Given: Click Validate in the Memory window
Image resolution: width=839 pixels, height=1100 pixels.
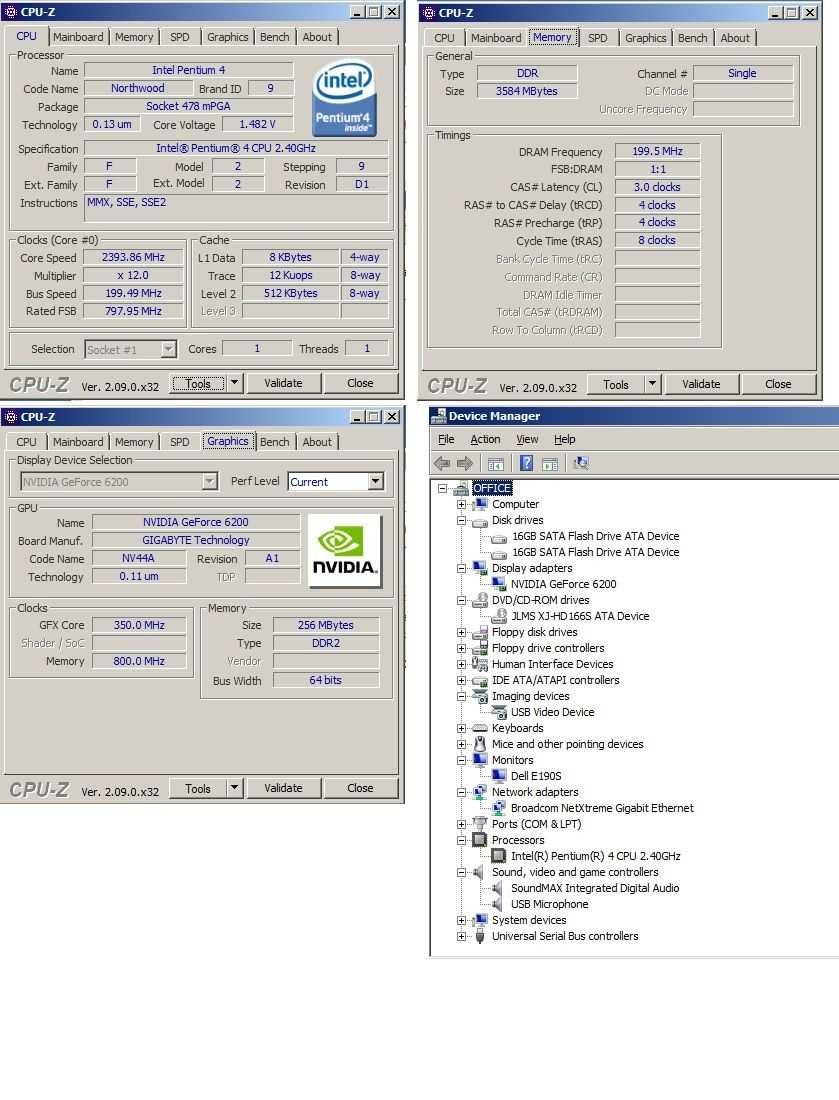Looking at the screenshot, I should tap(701, 384).
